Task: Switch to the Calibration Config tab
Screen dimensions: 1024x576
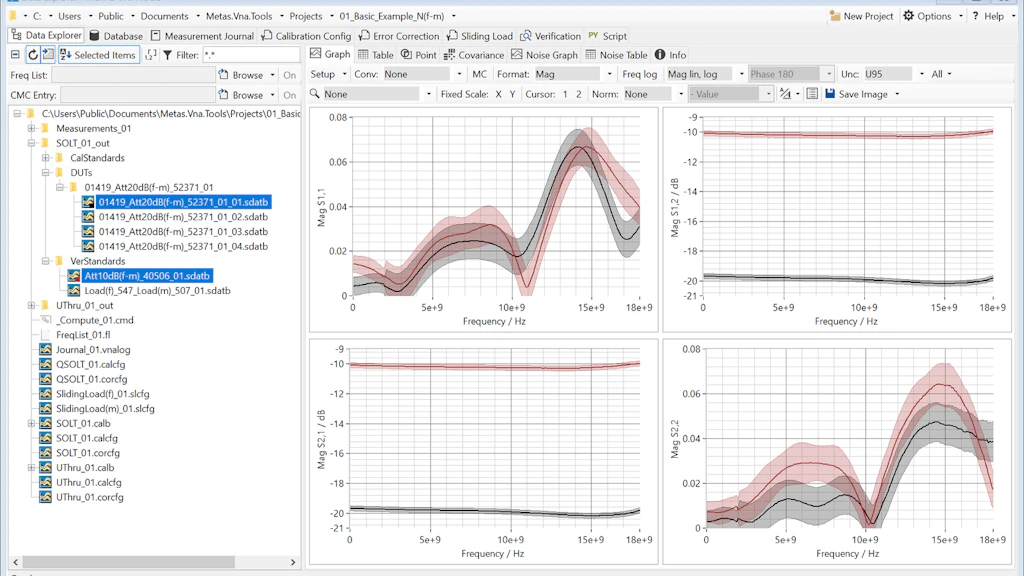Action: pos(306,36)
